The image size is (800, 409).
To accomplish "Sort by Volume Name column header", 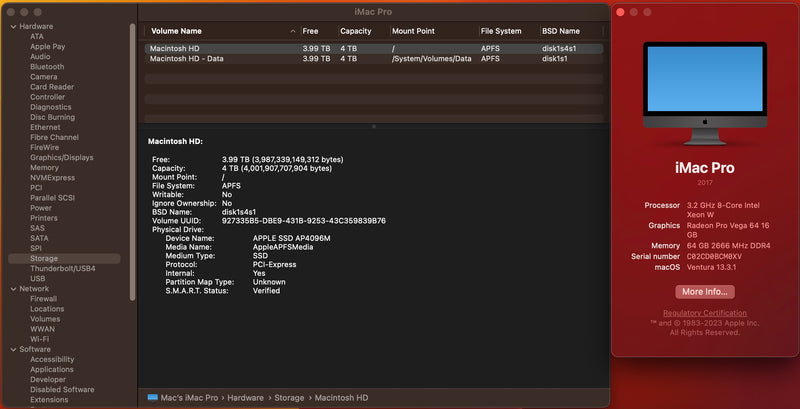I will point(176,31).
